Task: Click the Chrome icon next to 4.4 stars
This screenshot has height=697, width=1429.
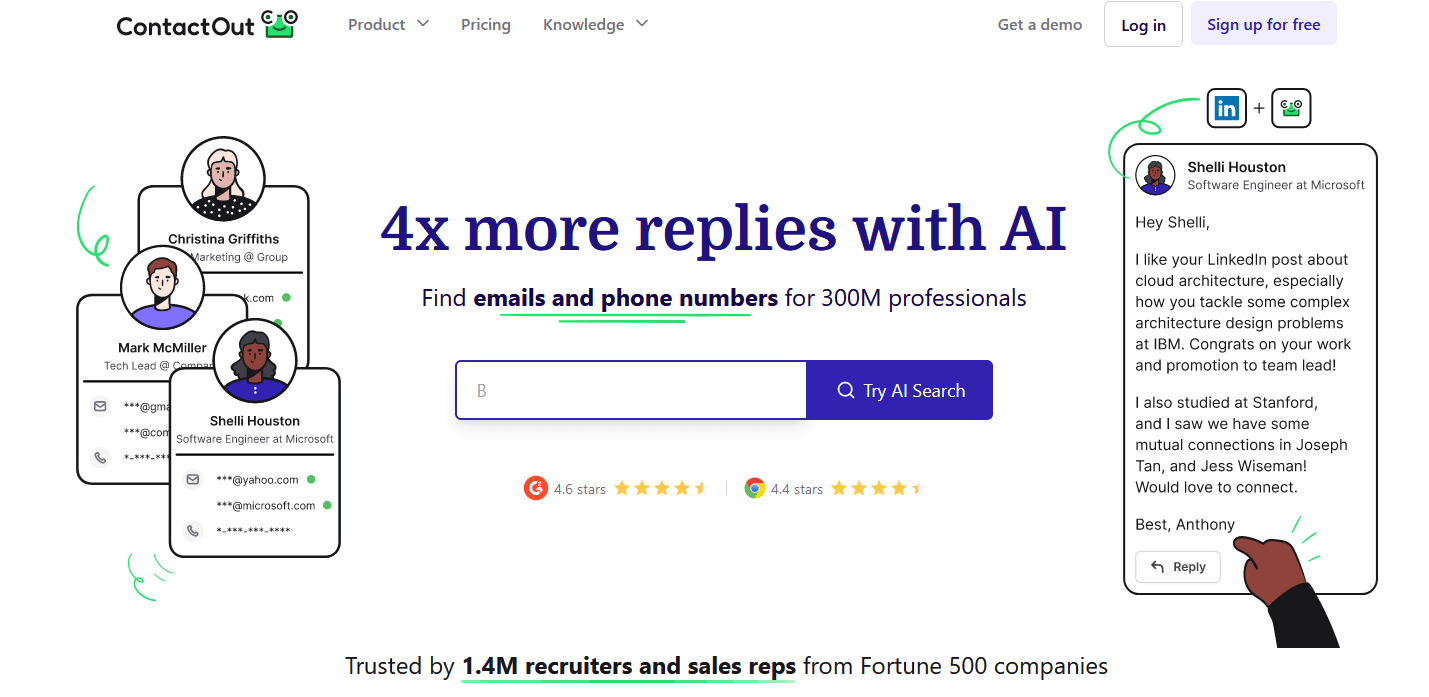Action: pyautogui.click(x=755, y=488)
